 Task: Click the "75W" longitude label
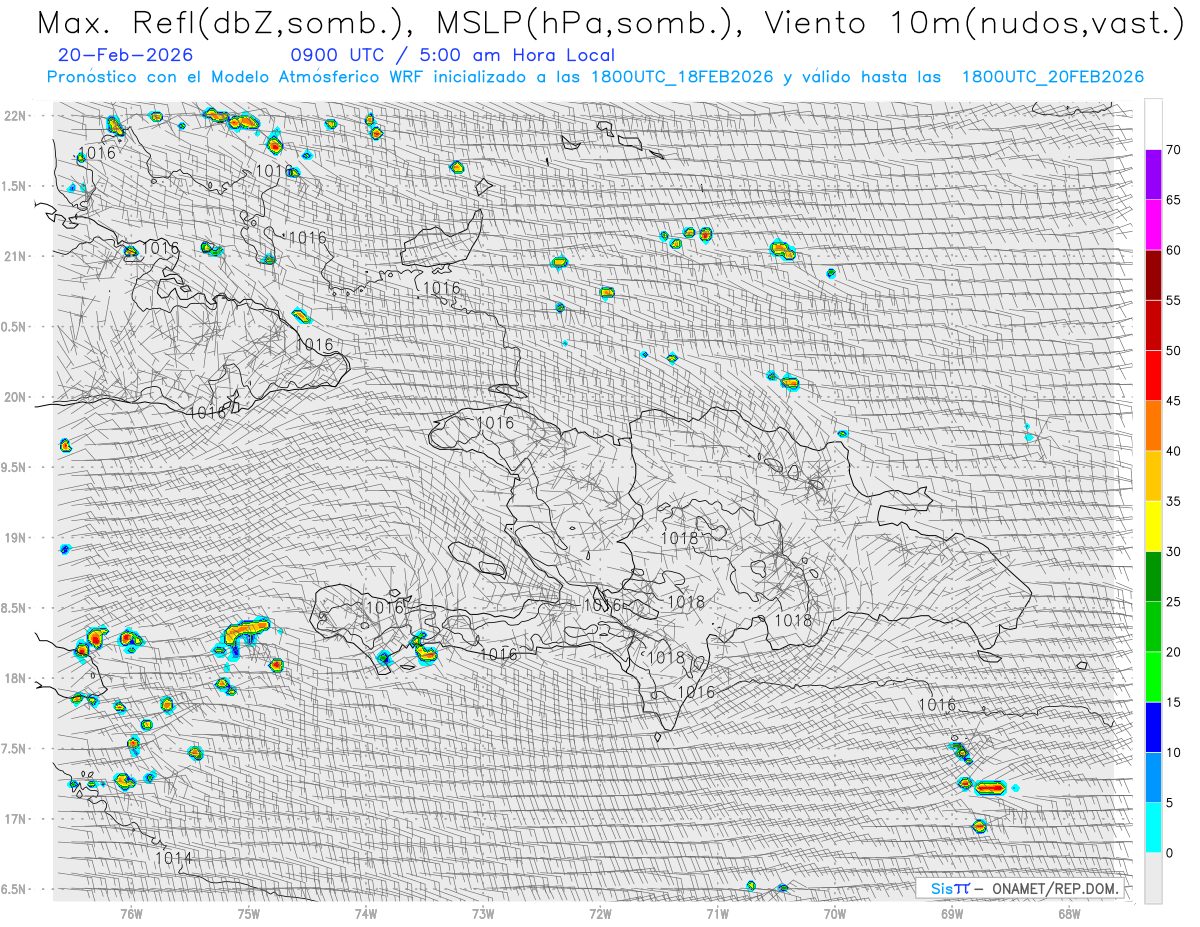click(x=248, y=912)
